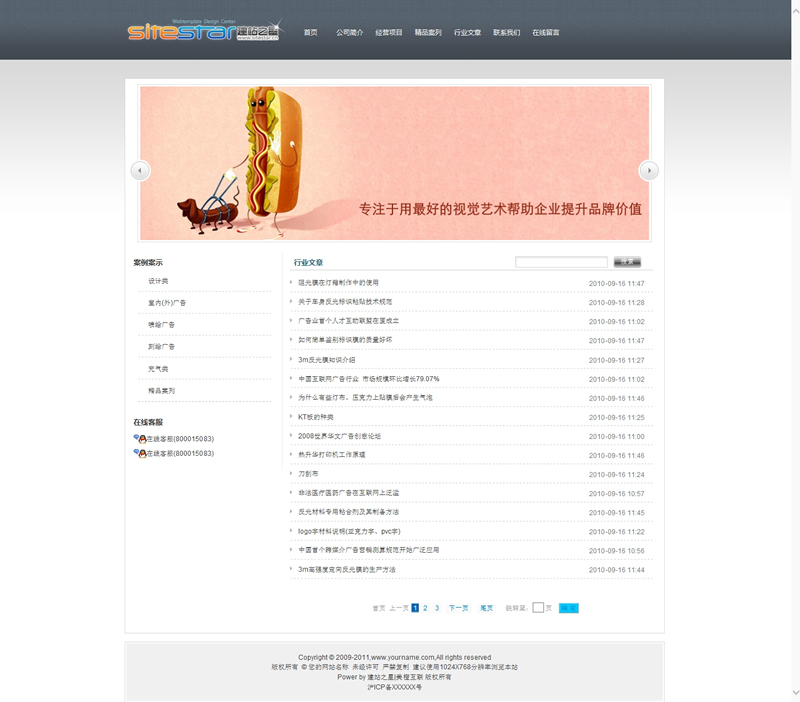Click arrow bullet beside 3m反光膜知识介绍
The width and height of the screenshot is (800, 702).
click(x=292, y=359)
